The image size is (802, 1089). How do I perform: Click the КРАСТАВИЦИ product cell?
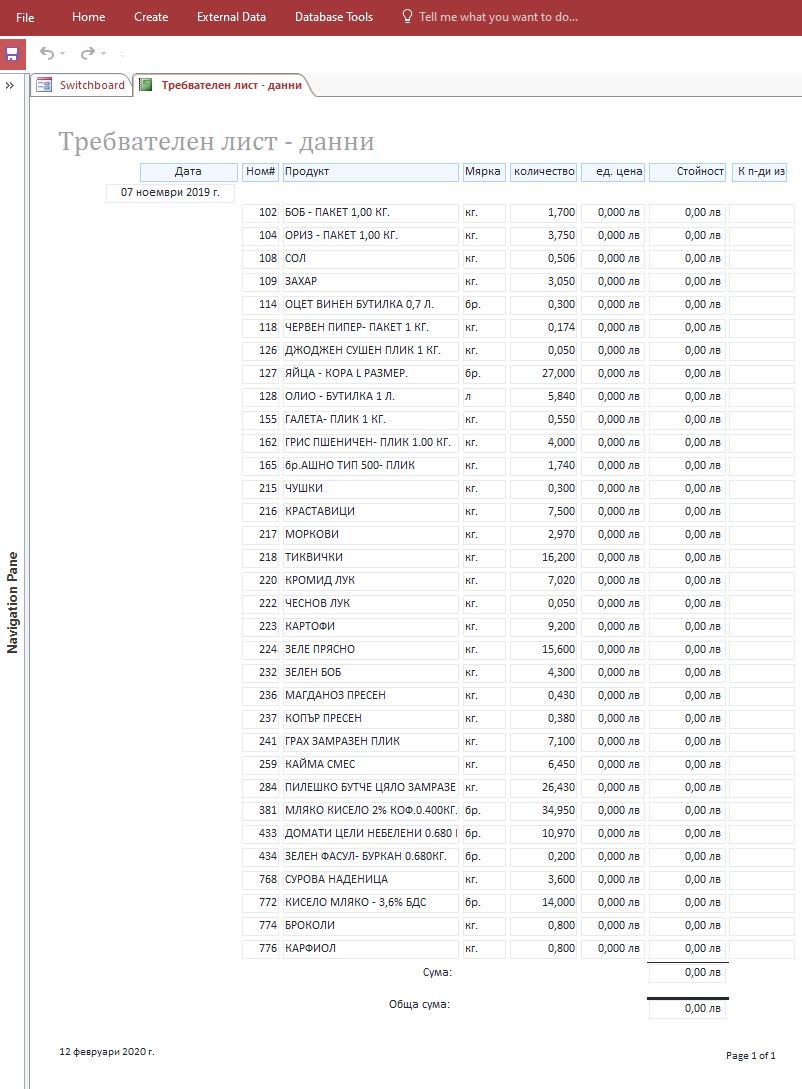(371, 511)
